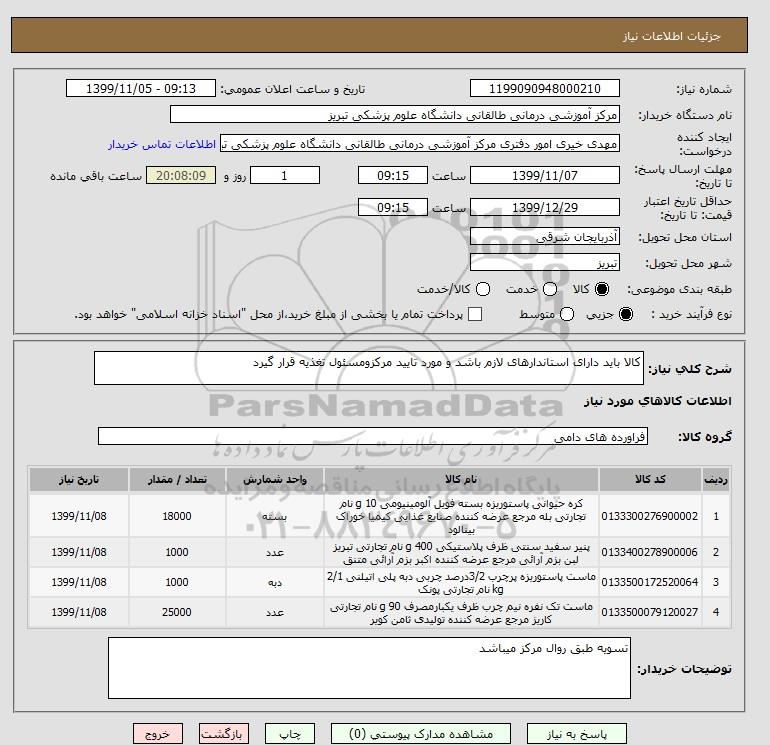Viewport: 770px width, 745px height.
Task: Click the quantity cell 25000
Action: click(x=177, y=612)
